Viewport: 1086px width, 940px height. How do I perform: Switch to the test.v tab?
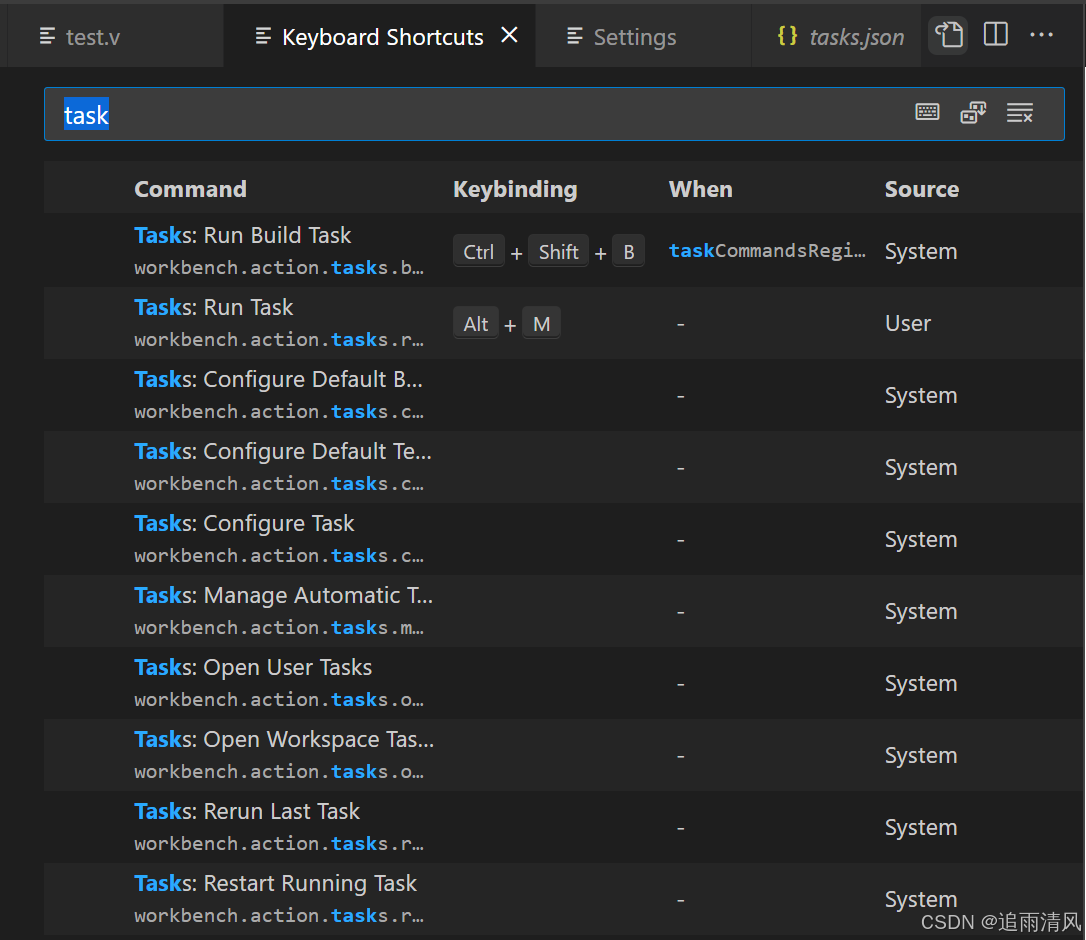(92, 35)
